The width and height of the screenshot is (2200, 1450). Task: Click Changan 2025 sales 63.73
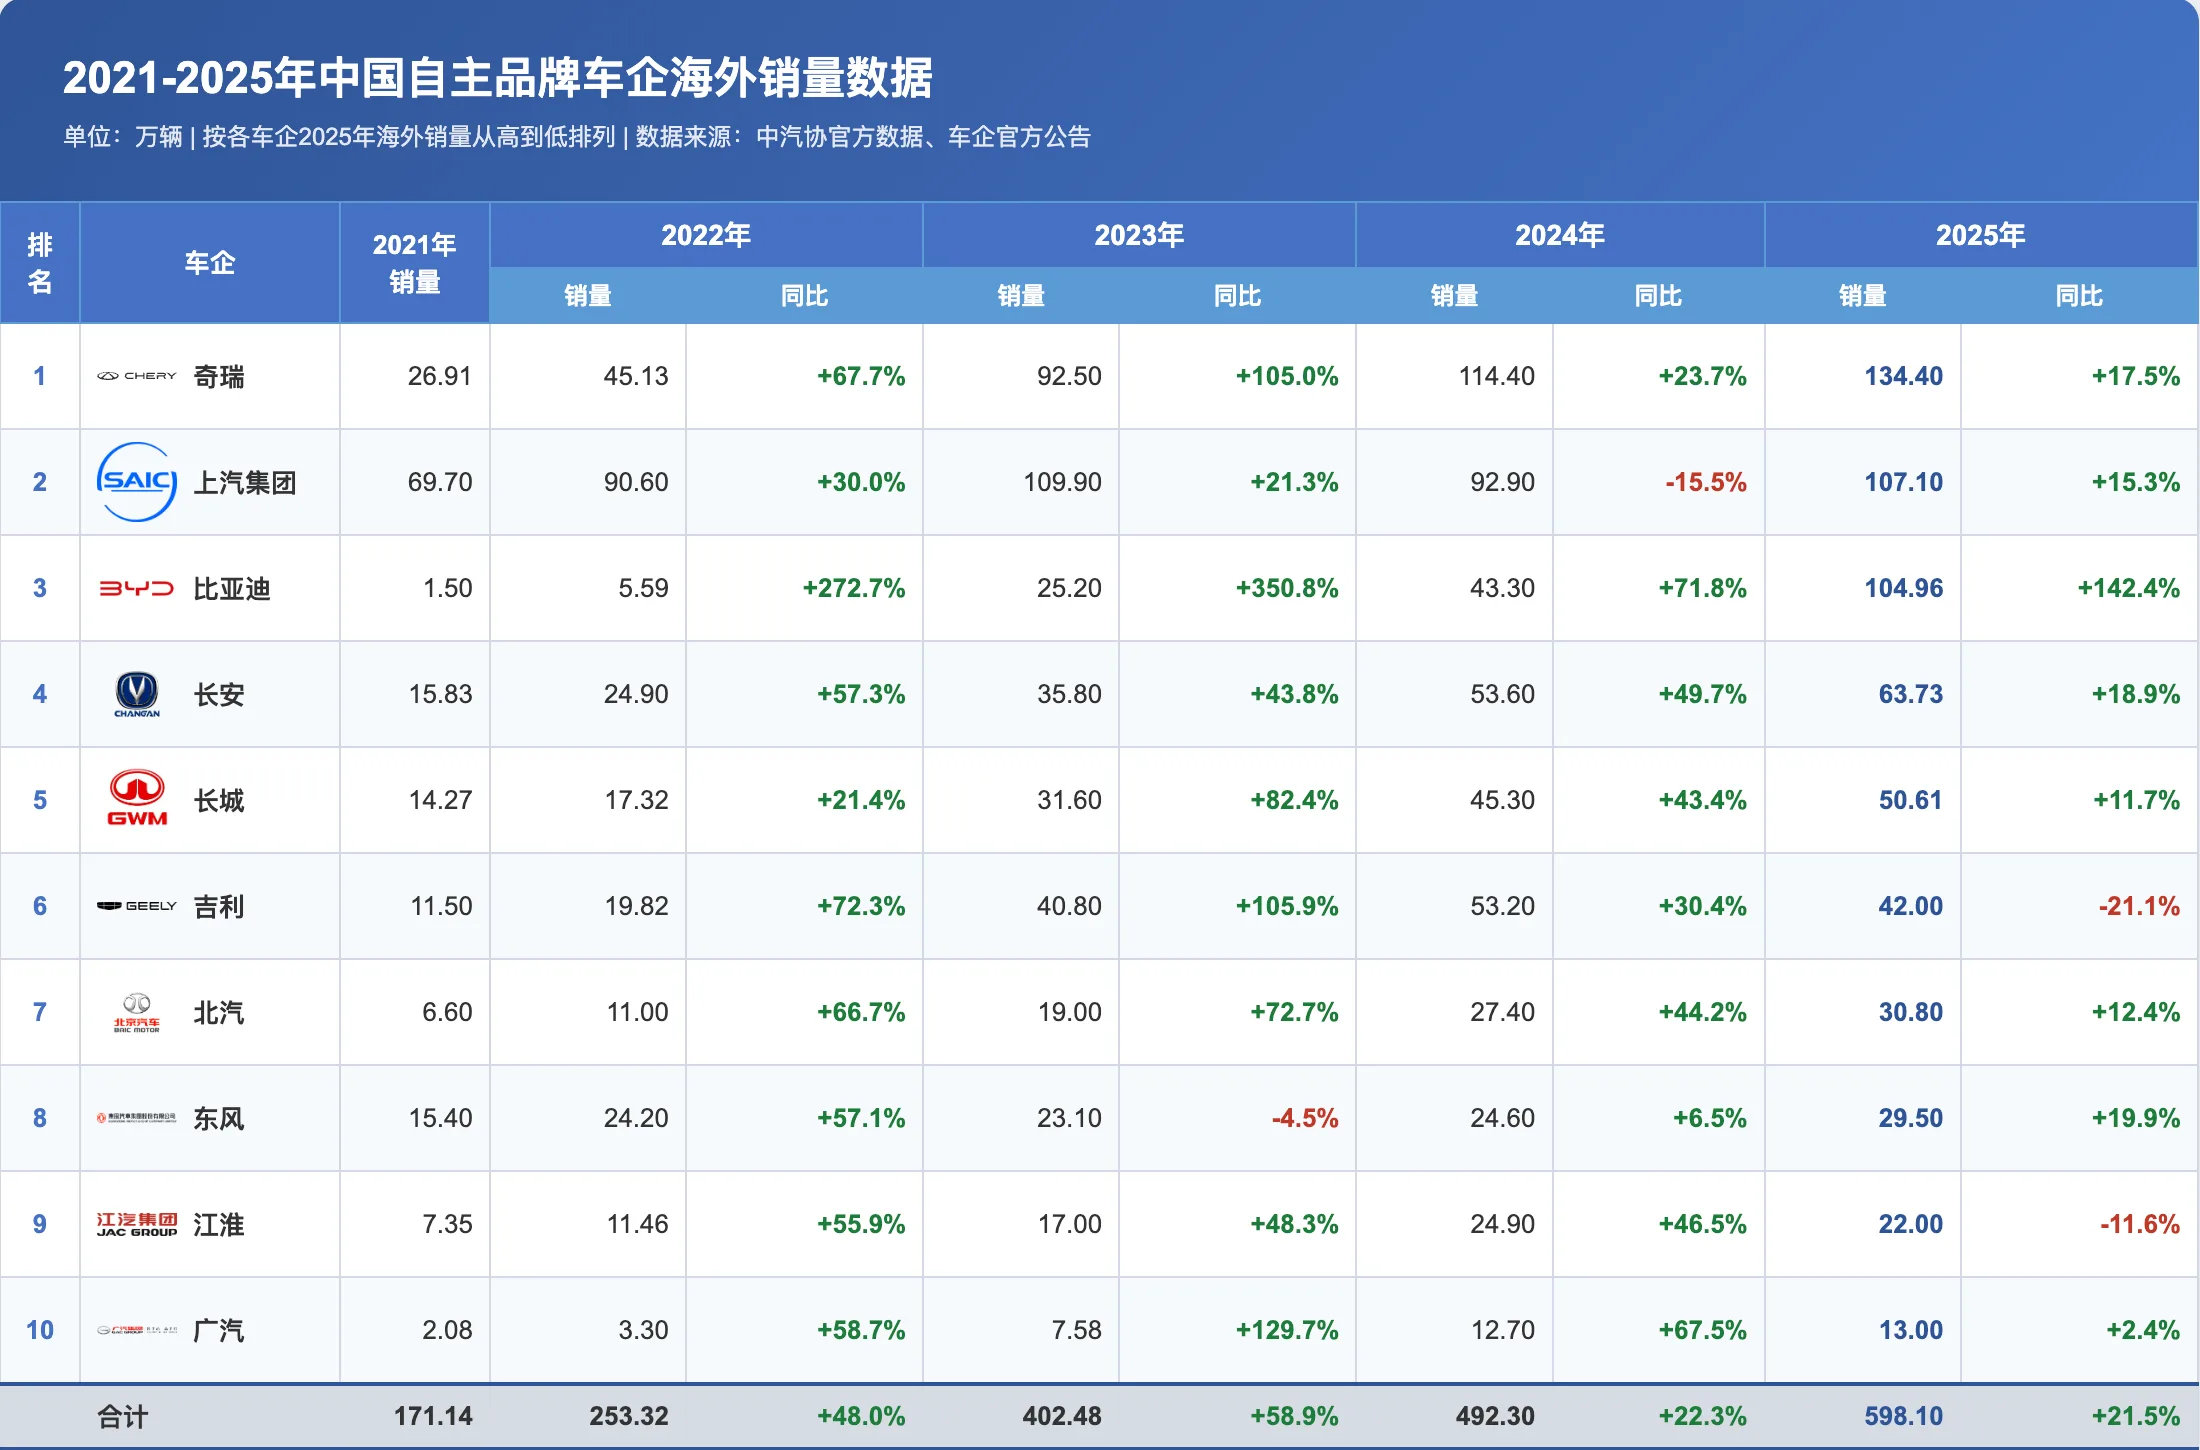coord(1911,694)
